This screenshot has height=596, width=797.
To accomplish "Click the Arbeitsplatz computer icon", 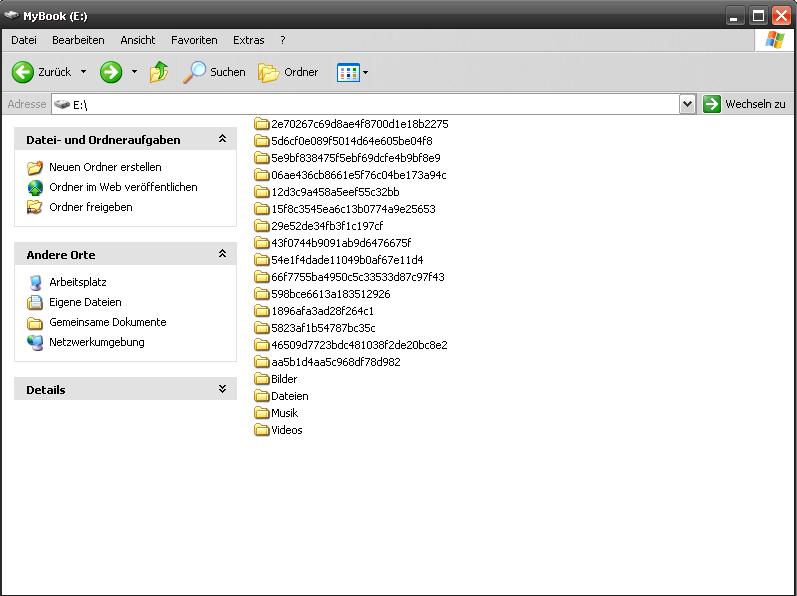I will pos(35,283).
